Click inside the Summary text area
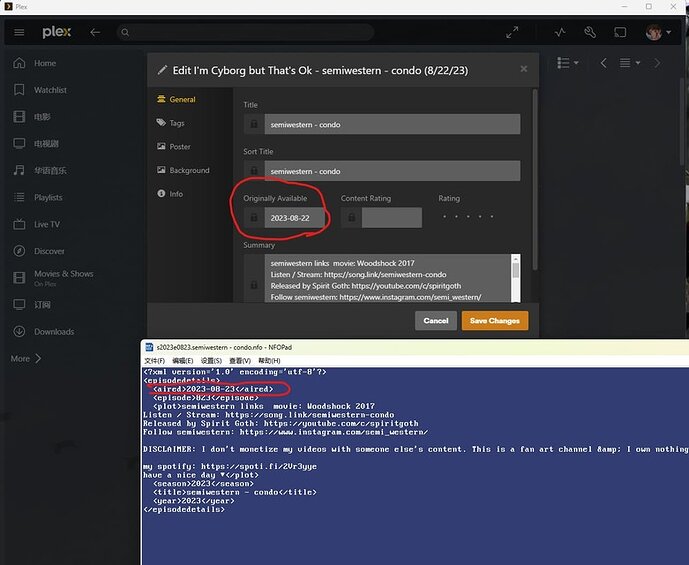This screenshot has height=565, width=689. [x=388, y=279]
